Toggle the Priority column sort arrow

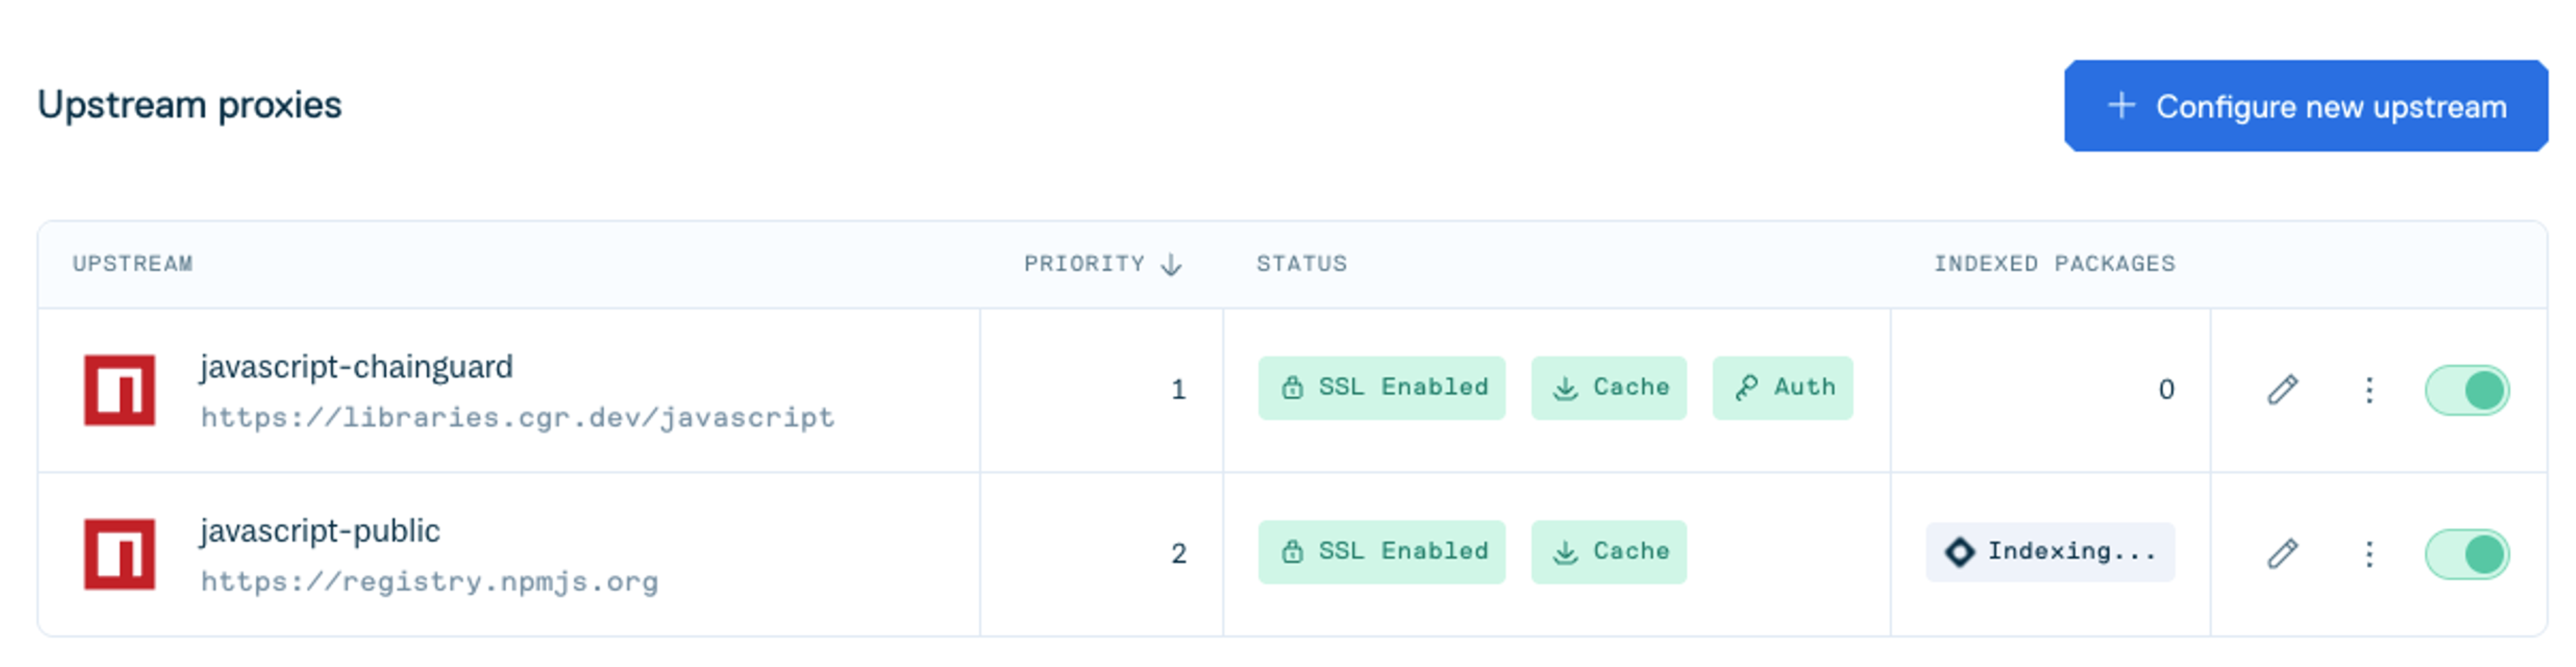1171,264
